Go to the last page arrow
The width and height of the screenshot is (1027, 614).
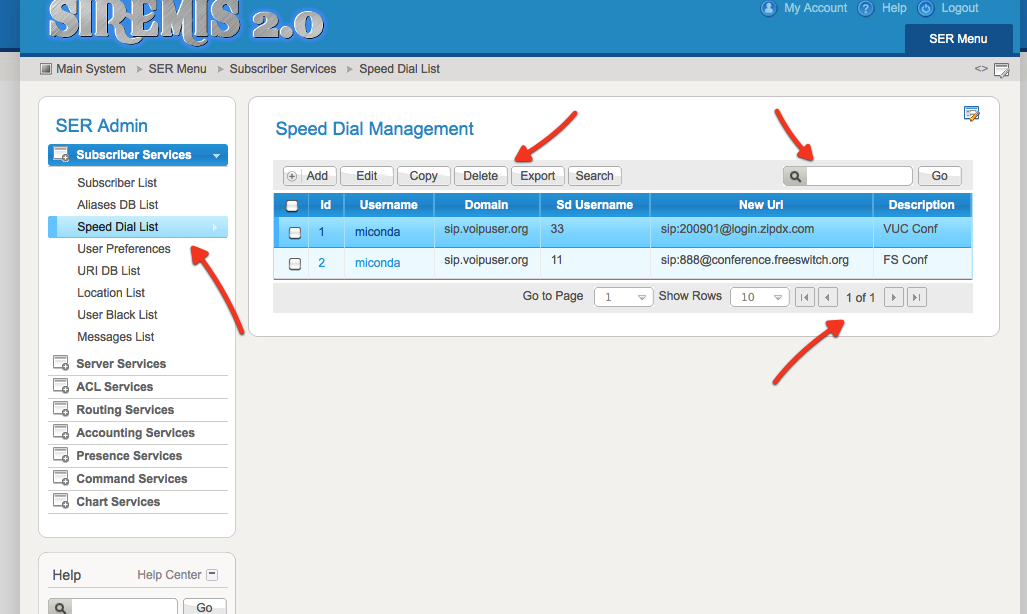click(x=916, y=297)
